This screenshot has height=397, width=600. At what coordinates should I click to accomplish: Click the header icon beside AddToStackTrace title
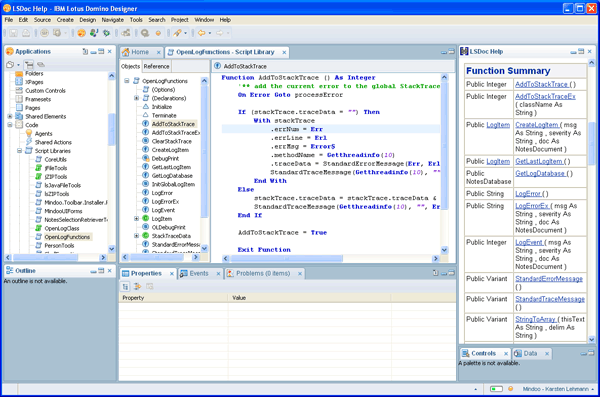pos(217,66)
